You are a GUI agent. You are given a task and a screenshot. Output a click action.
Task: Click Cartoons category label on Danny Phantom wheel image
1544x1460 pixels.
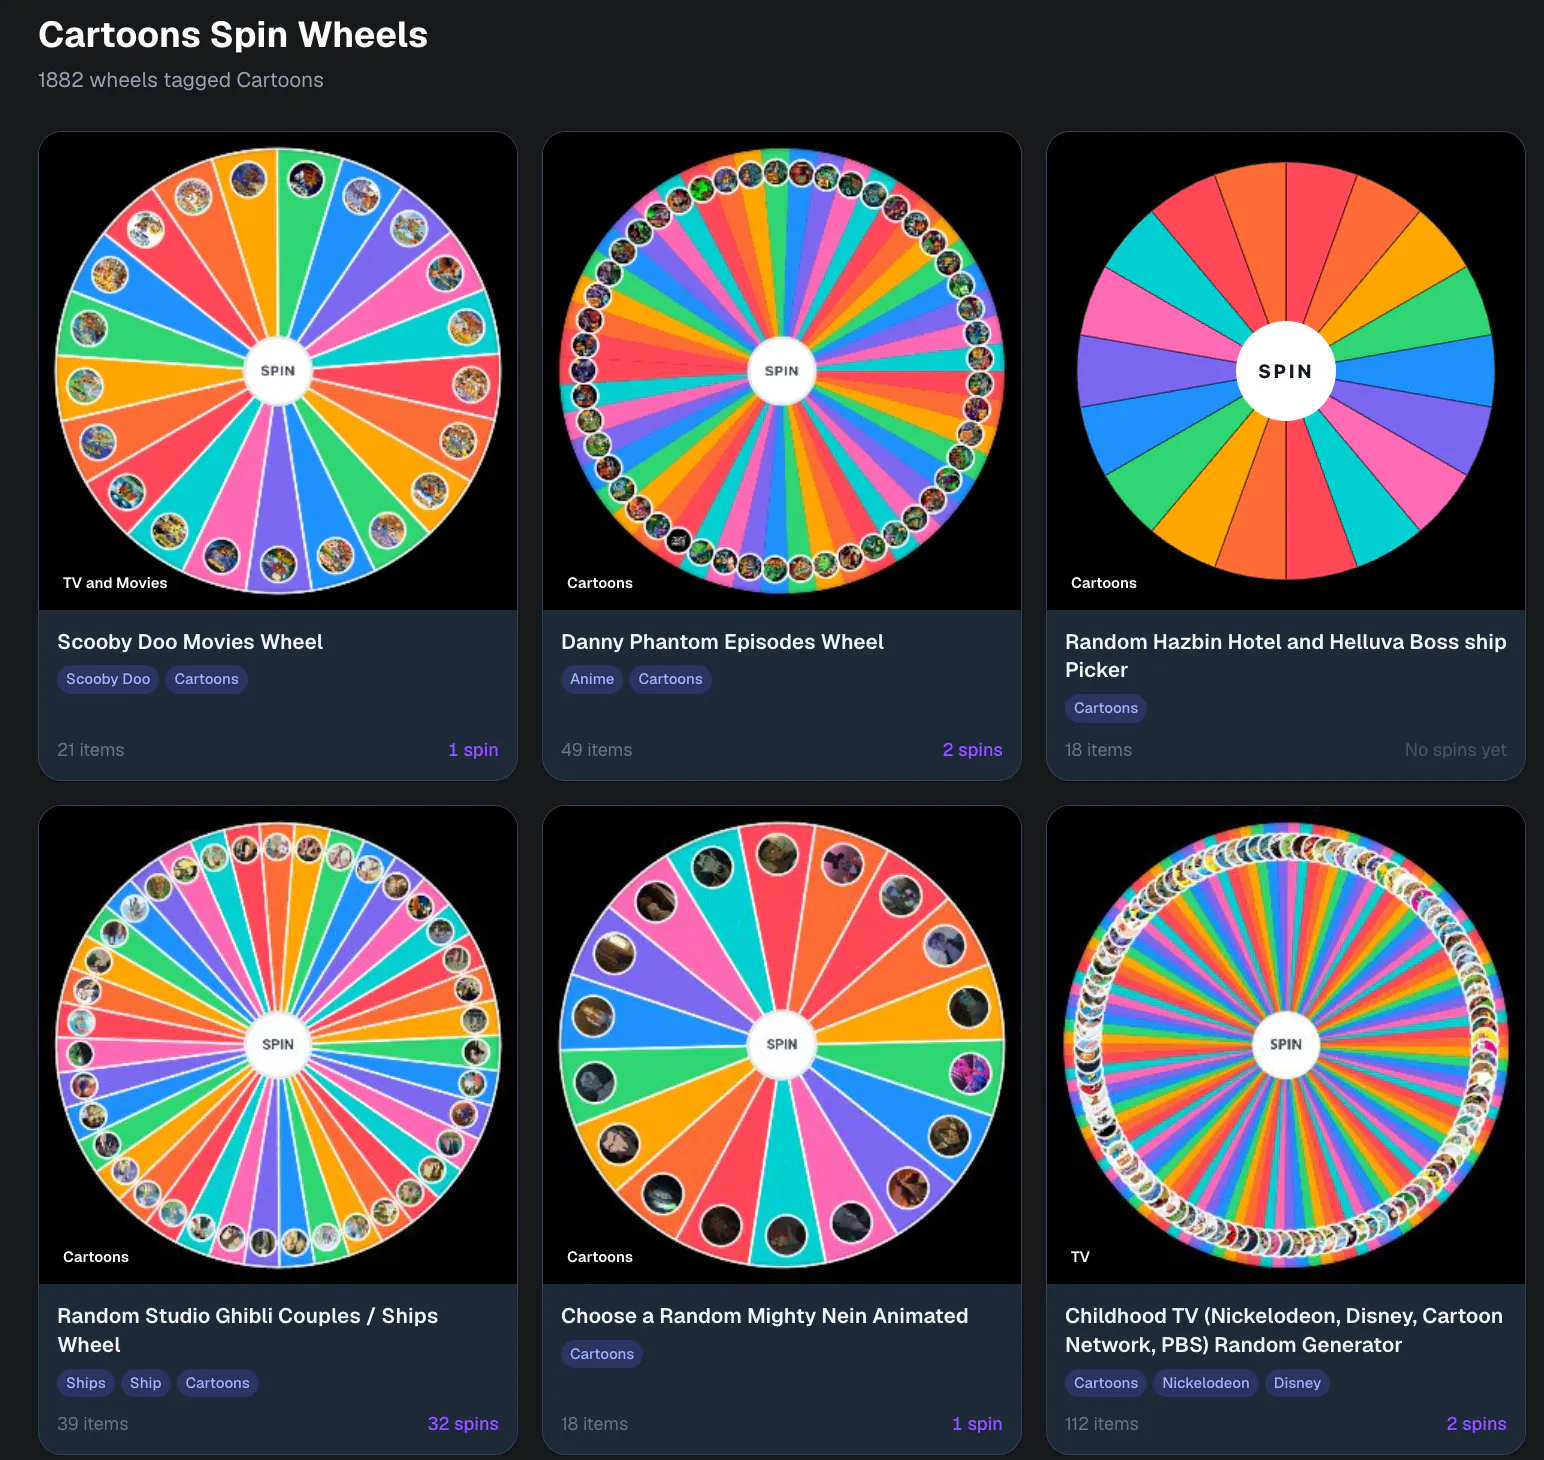tap(600, 583)
